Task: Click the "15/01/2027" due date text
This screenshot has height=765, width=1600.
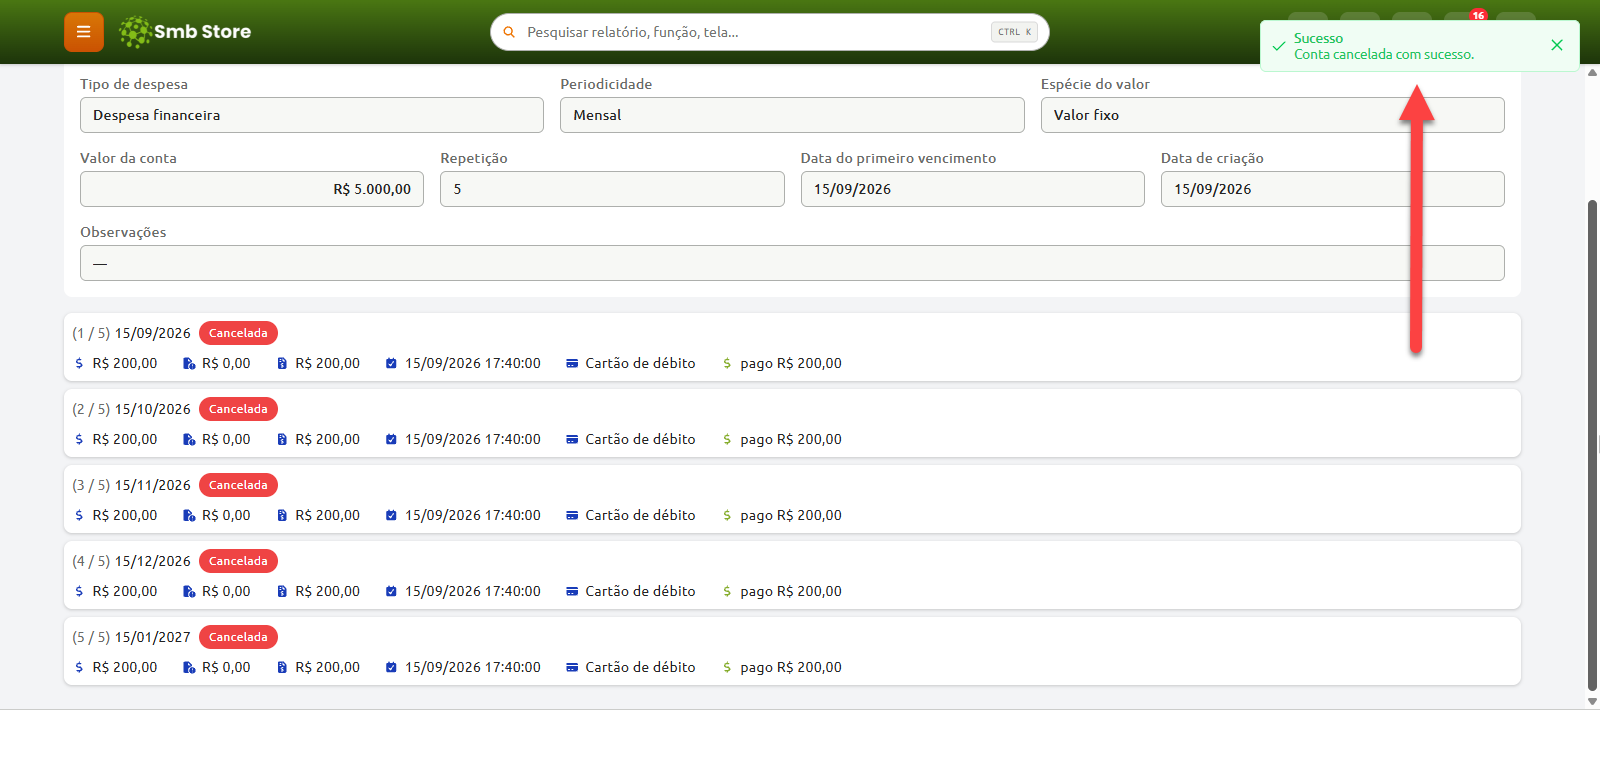Action: pos(153,637)
